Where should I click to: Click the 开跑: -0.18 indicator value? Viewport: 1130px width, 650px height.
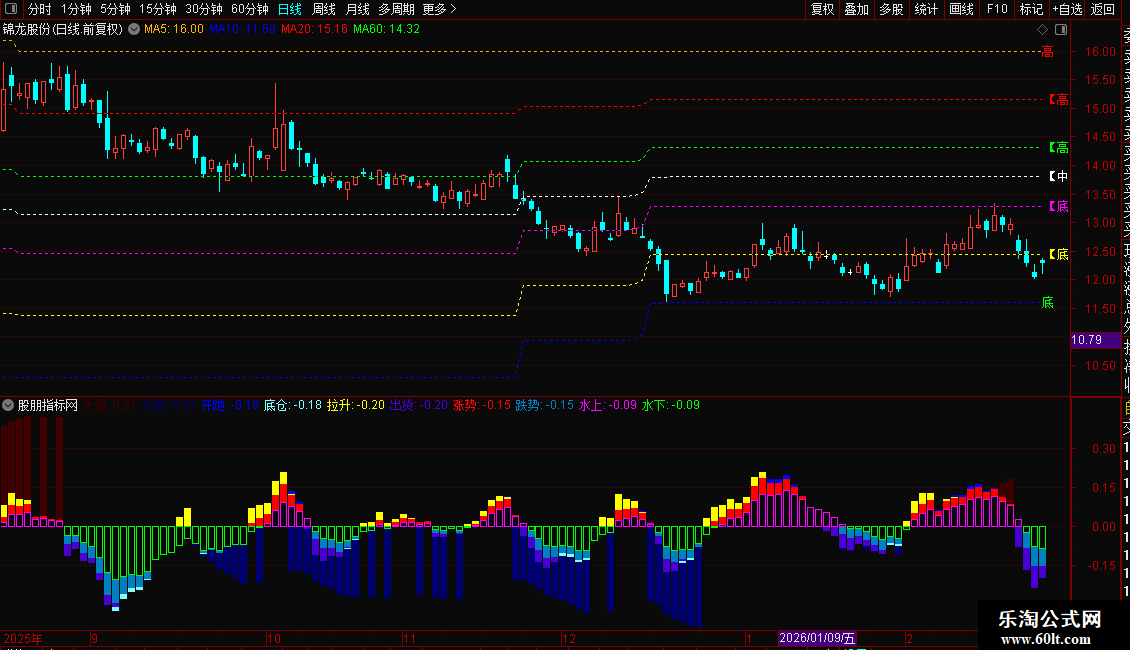[229, 406]
